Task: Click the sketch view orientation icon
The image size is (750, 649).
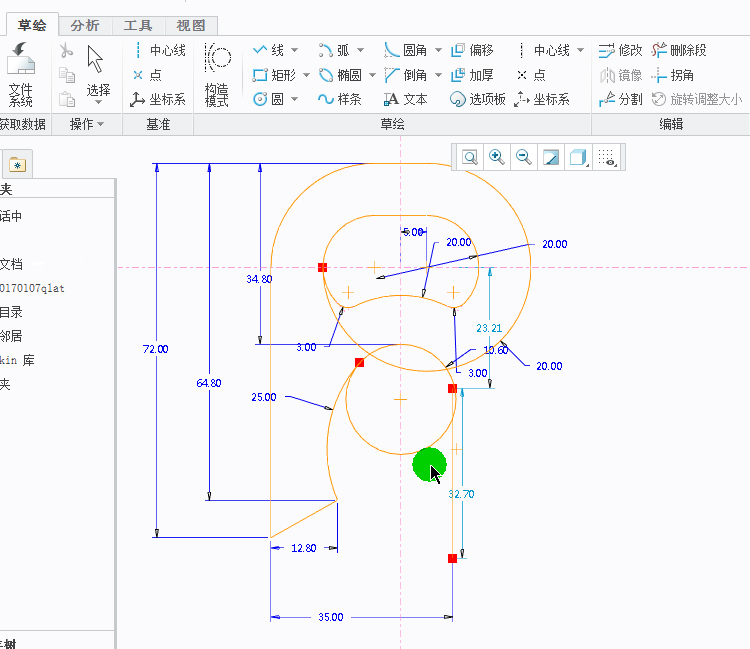Action: coord(551,157)
